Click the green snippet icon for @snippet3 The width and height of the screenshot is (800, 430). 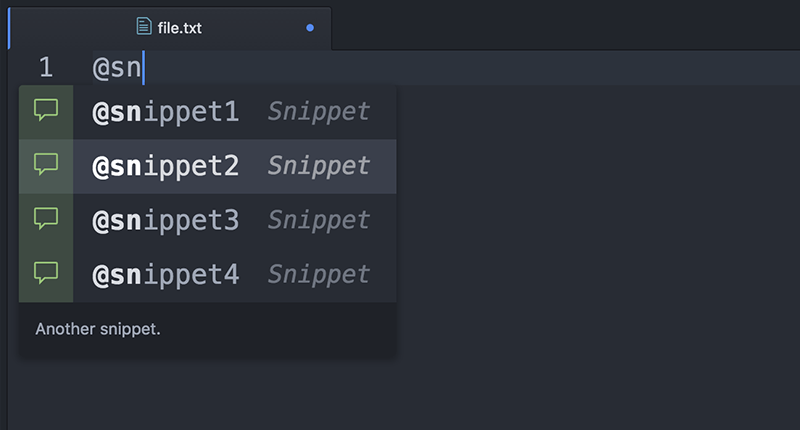tap(46, 219)
